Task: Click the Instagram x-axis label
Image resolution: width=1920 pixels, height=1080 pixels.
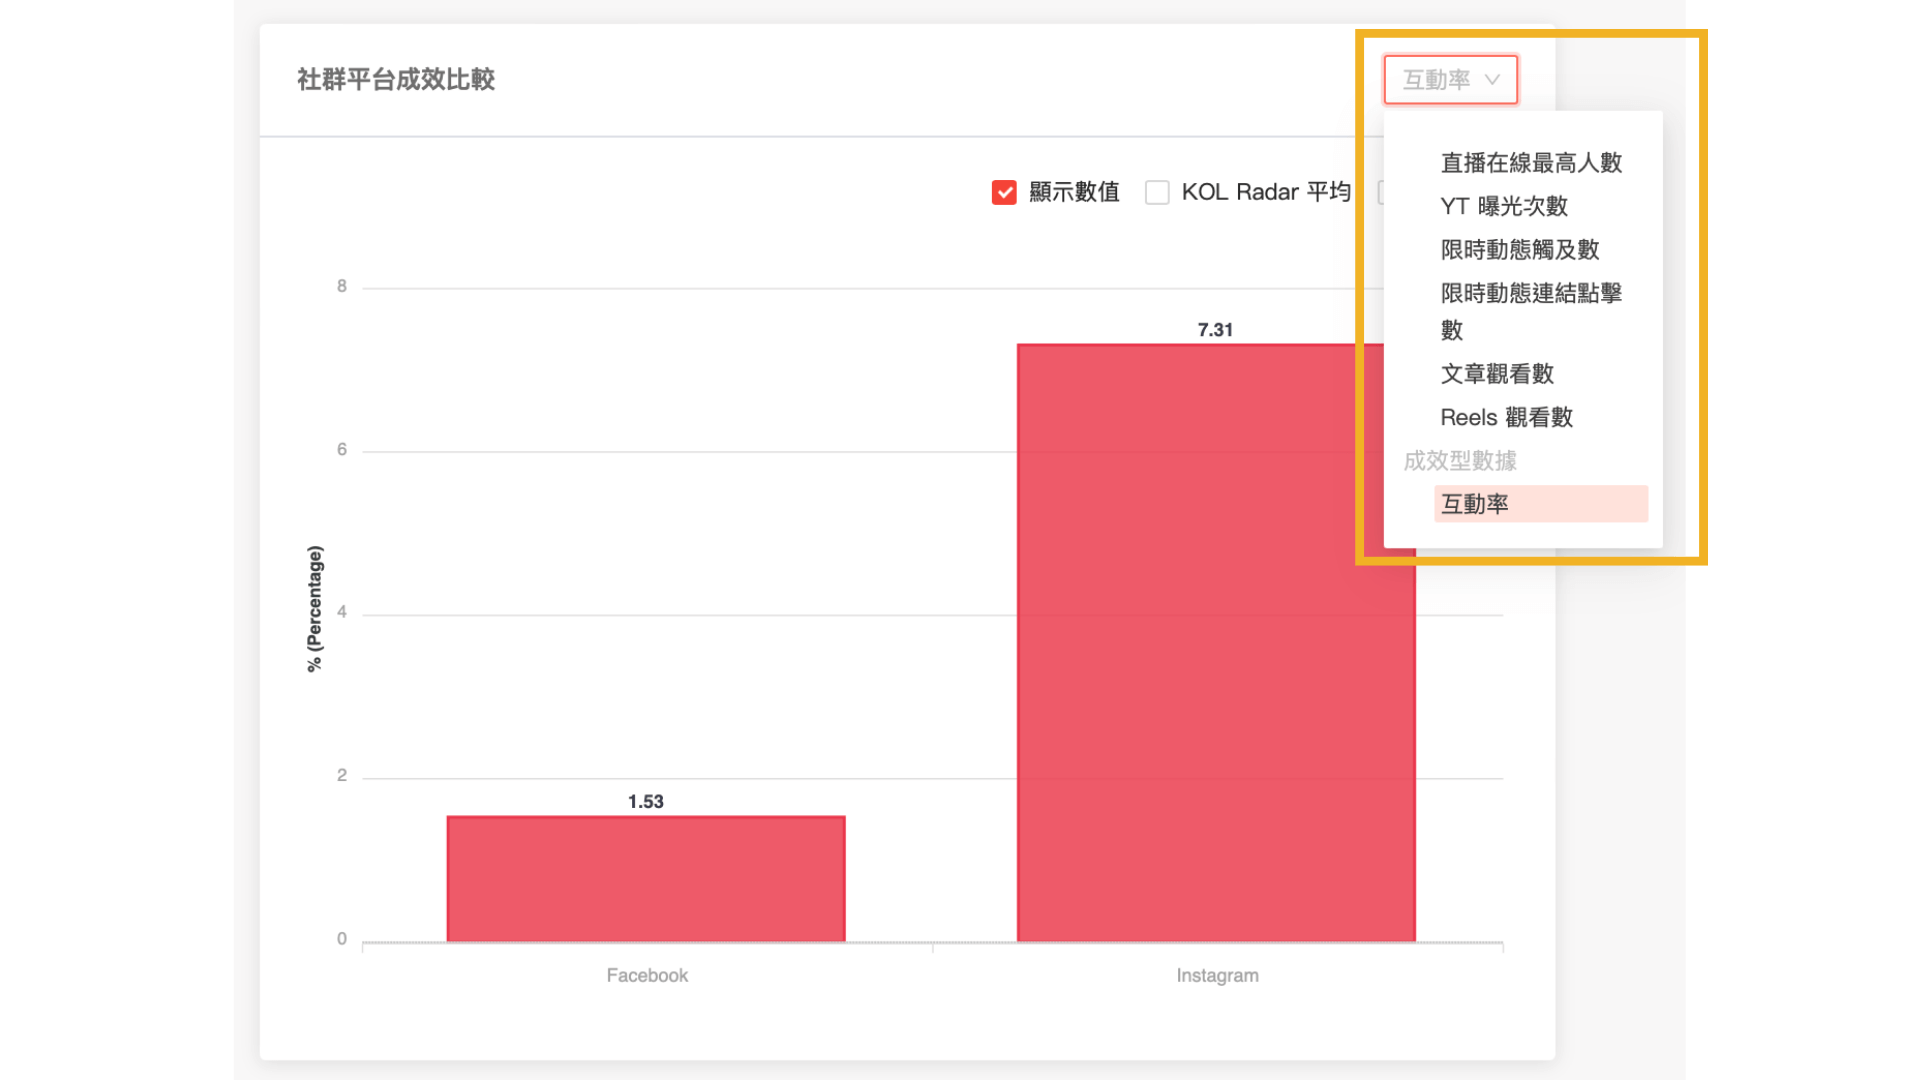Action: point(1217,975)
